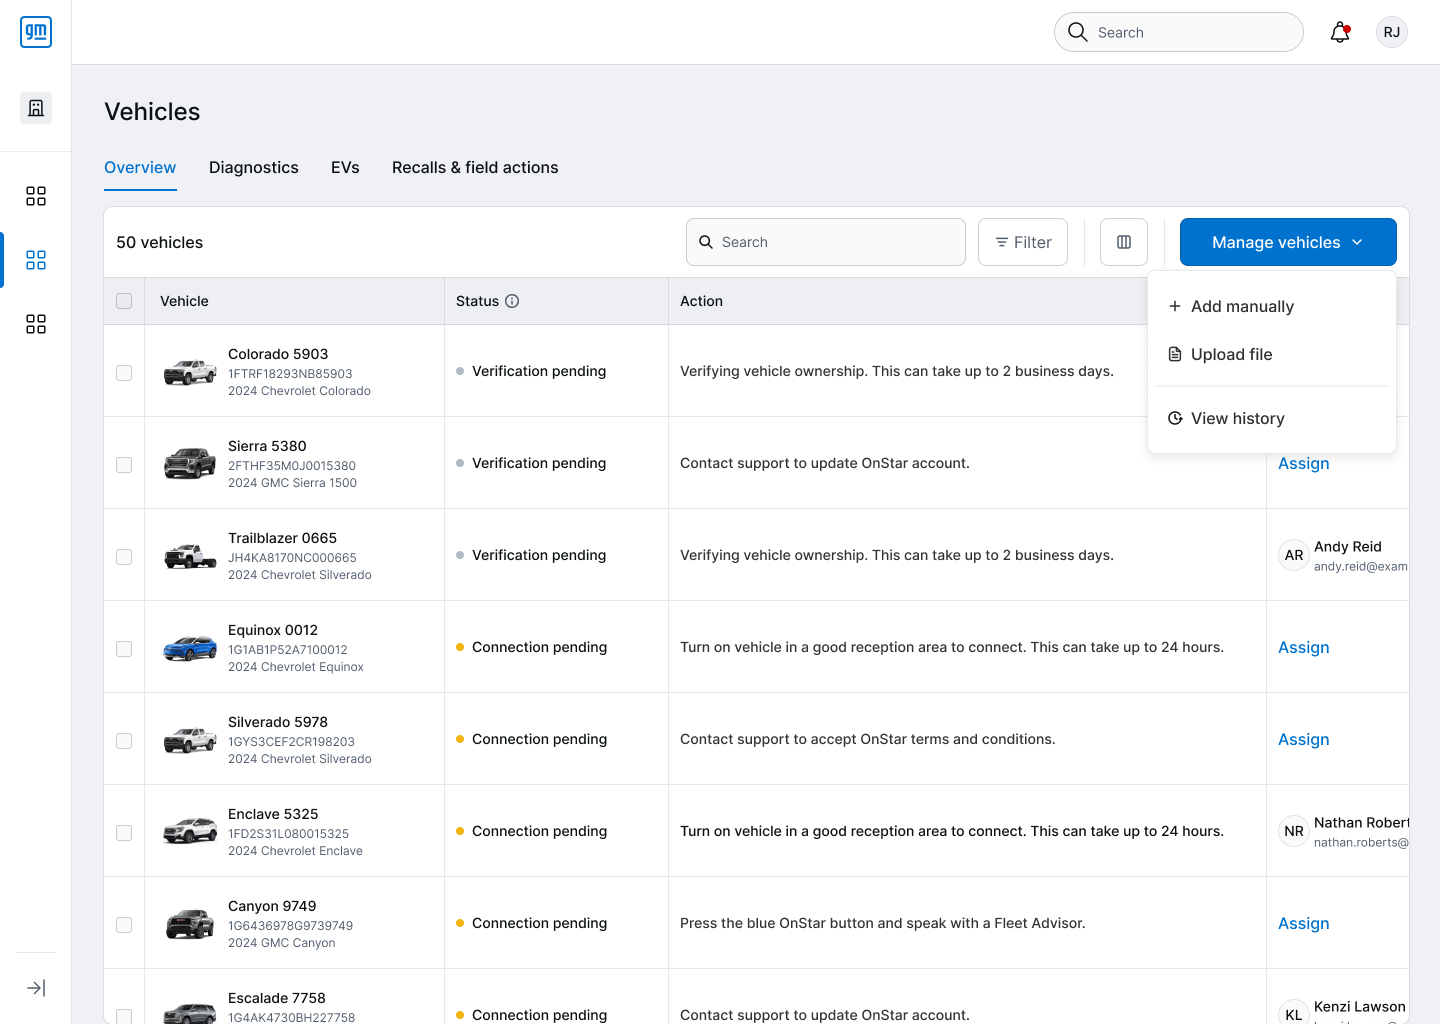Select the third grid icon in sidebar
Image resolution: width=1440 pixels, height=1024 pixels.
pyautogui.click(x=36, y=324)
